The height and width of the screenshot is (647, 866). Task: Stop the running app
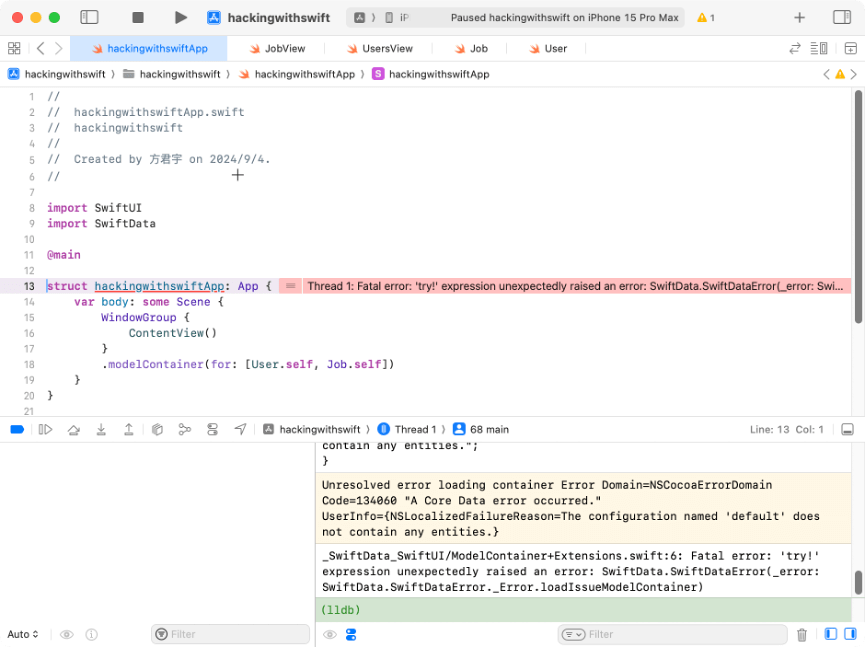click(x=138, y=17)
